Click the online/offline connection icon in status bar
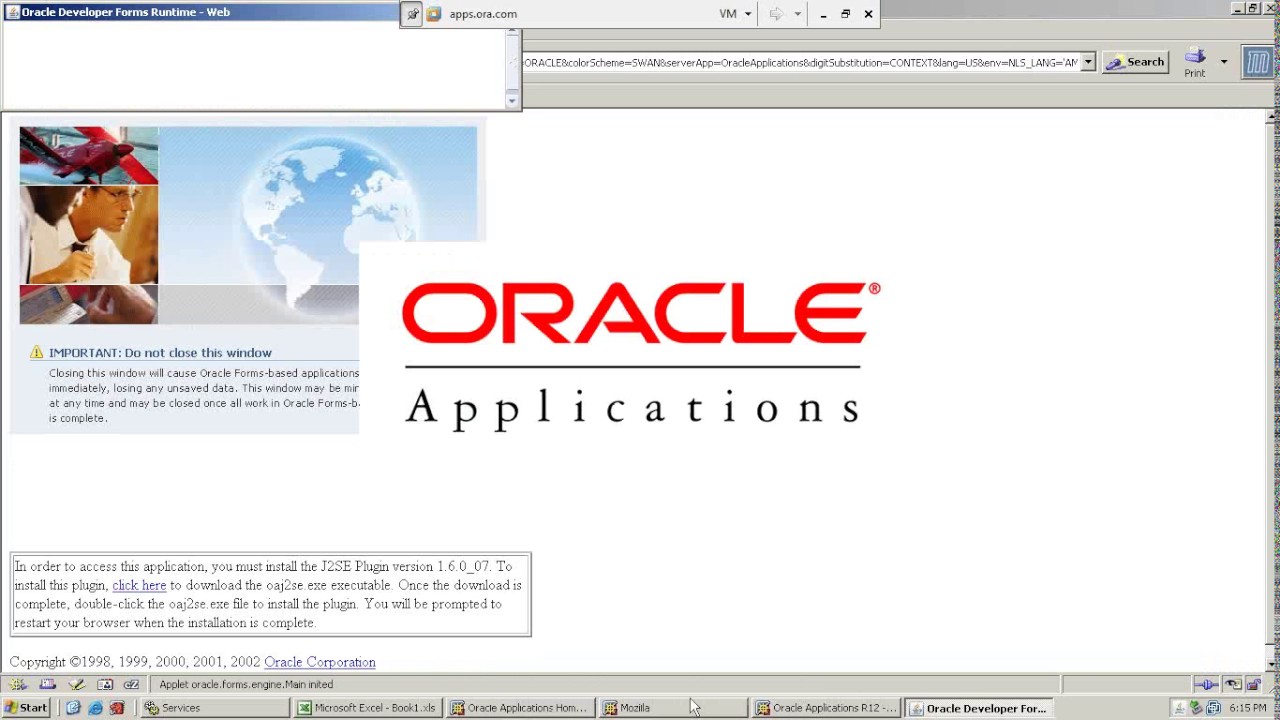Screen dimensions: 1280x720 [1207, 684]
